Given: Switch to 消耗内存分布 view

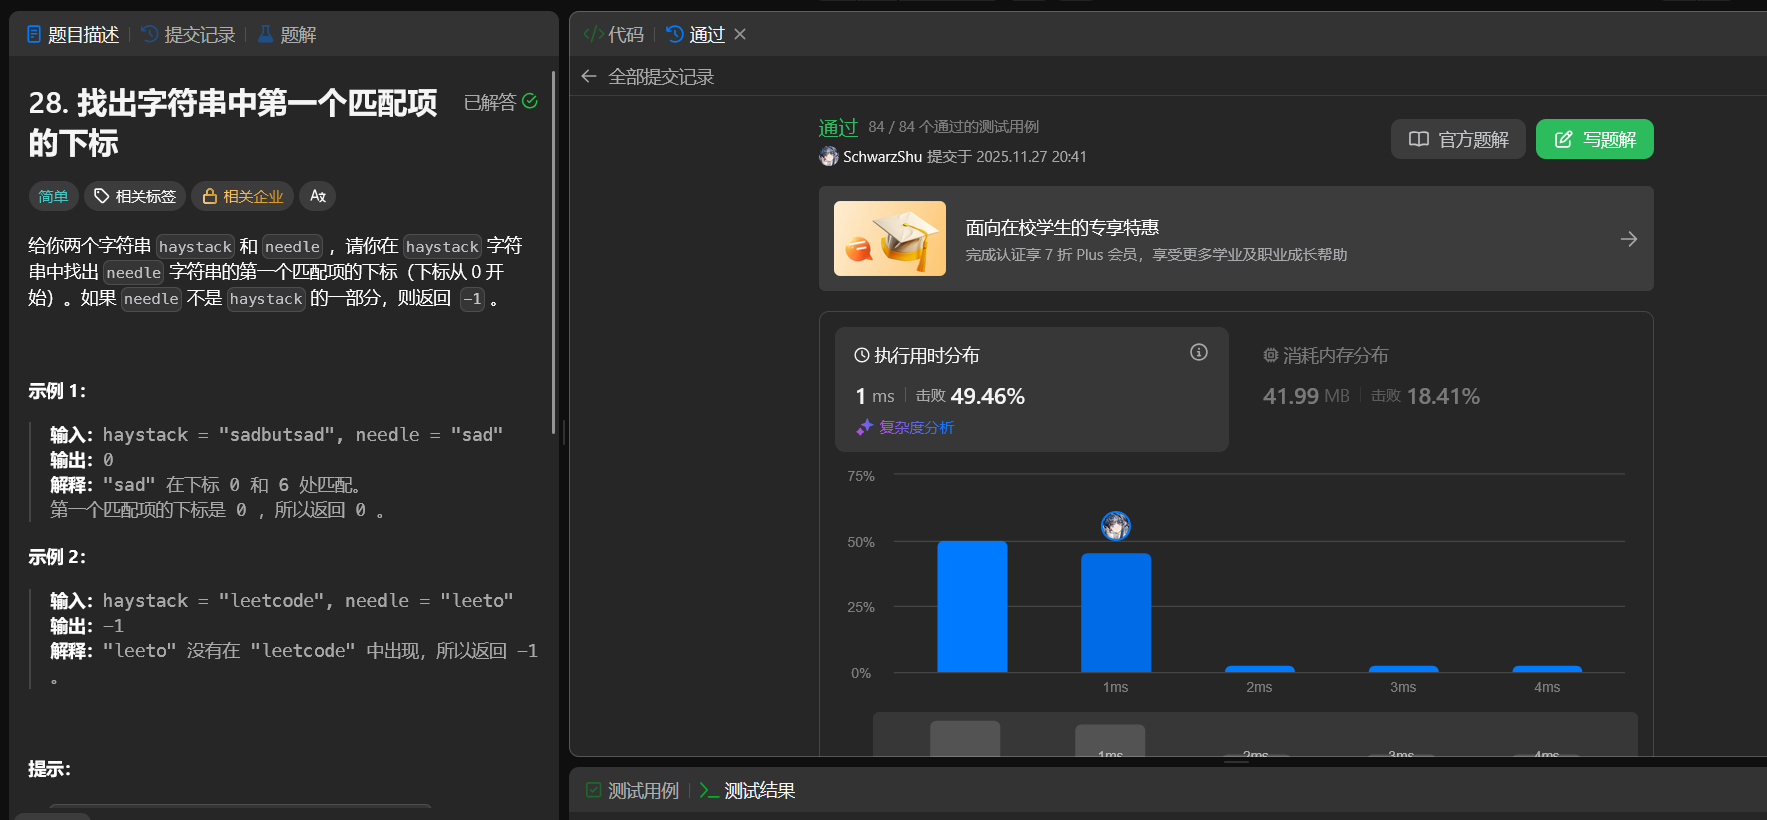Looking at the screenshot, I should pyautogui.click(x=1334, y=356).
